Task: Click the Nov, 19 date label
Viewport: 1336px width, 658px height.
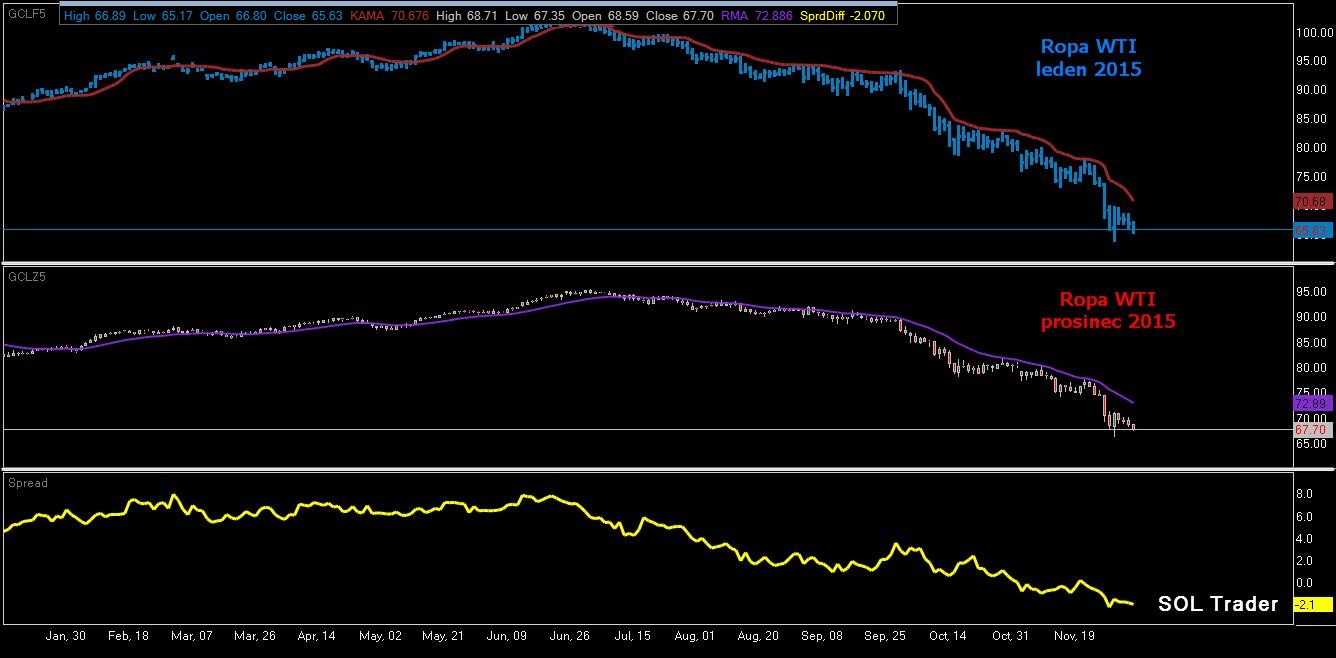Action: (x=1073, y=635)
